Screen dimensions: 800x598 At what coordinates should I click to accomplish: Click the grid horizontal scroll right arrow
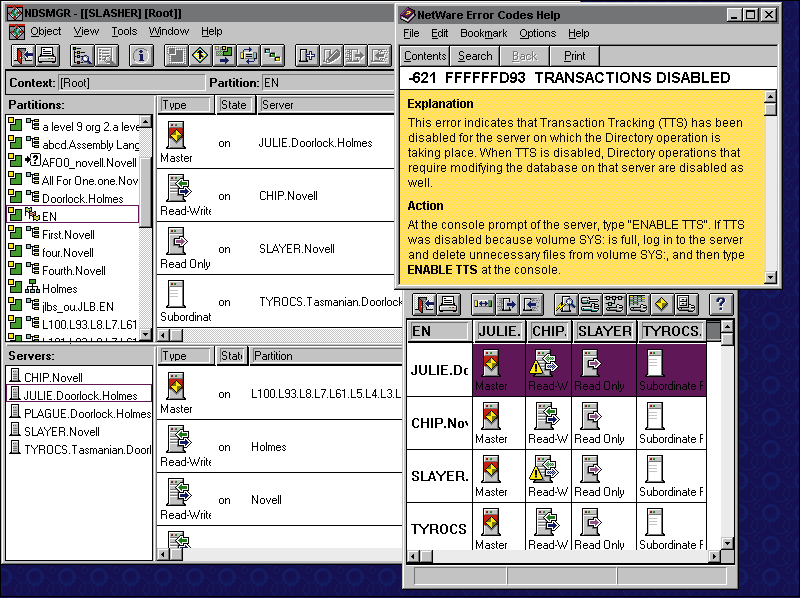tap(715, 556)
